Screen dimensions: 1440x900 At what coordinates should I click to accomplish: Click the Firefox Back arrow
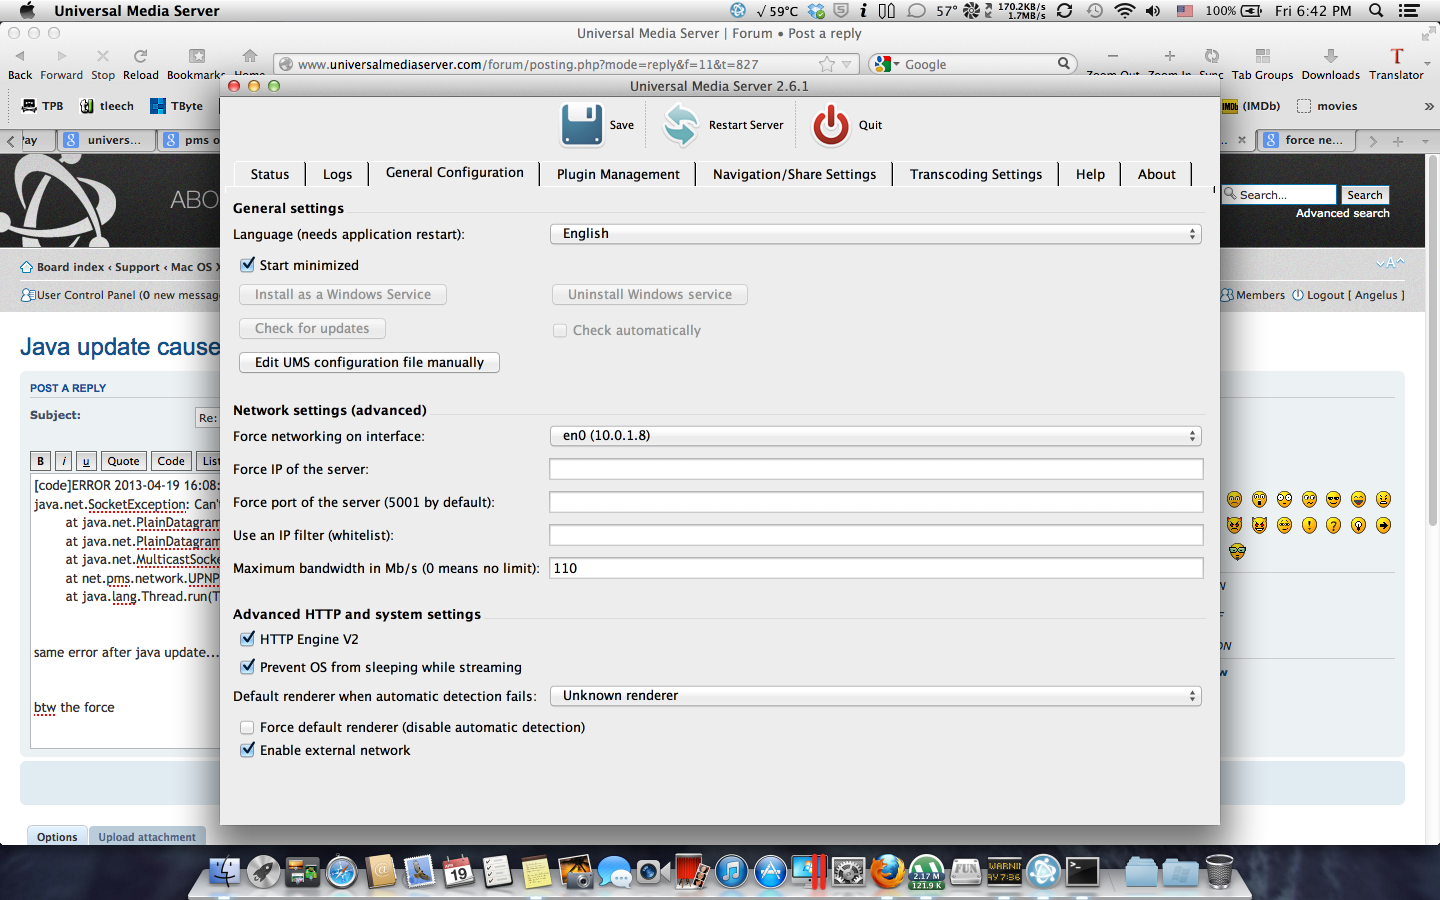point(19,56)
